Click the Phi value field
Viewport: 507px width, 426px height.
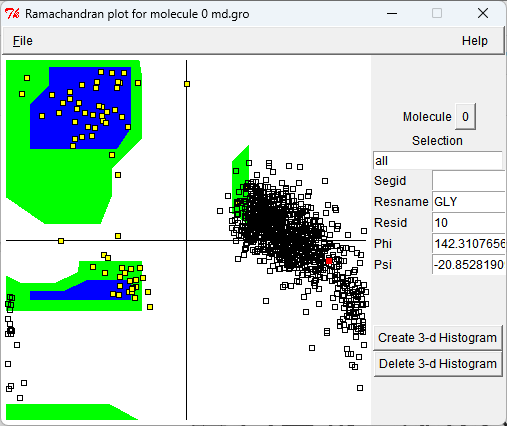point(469,244)
